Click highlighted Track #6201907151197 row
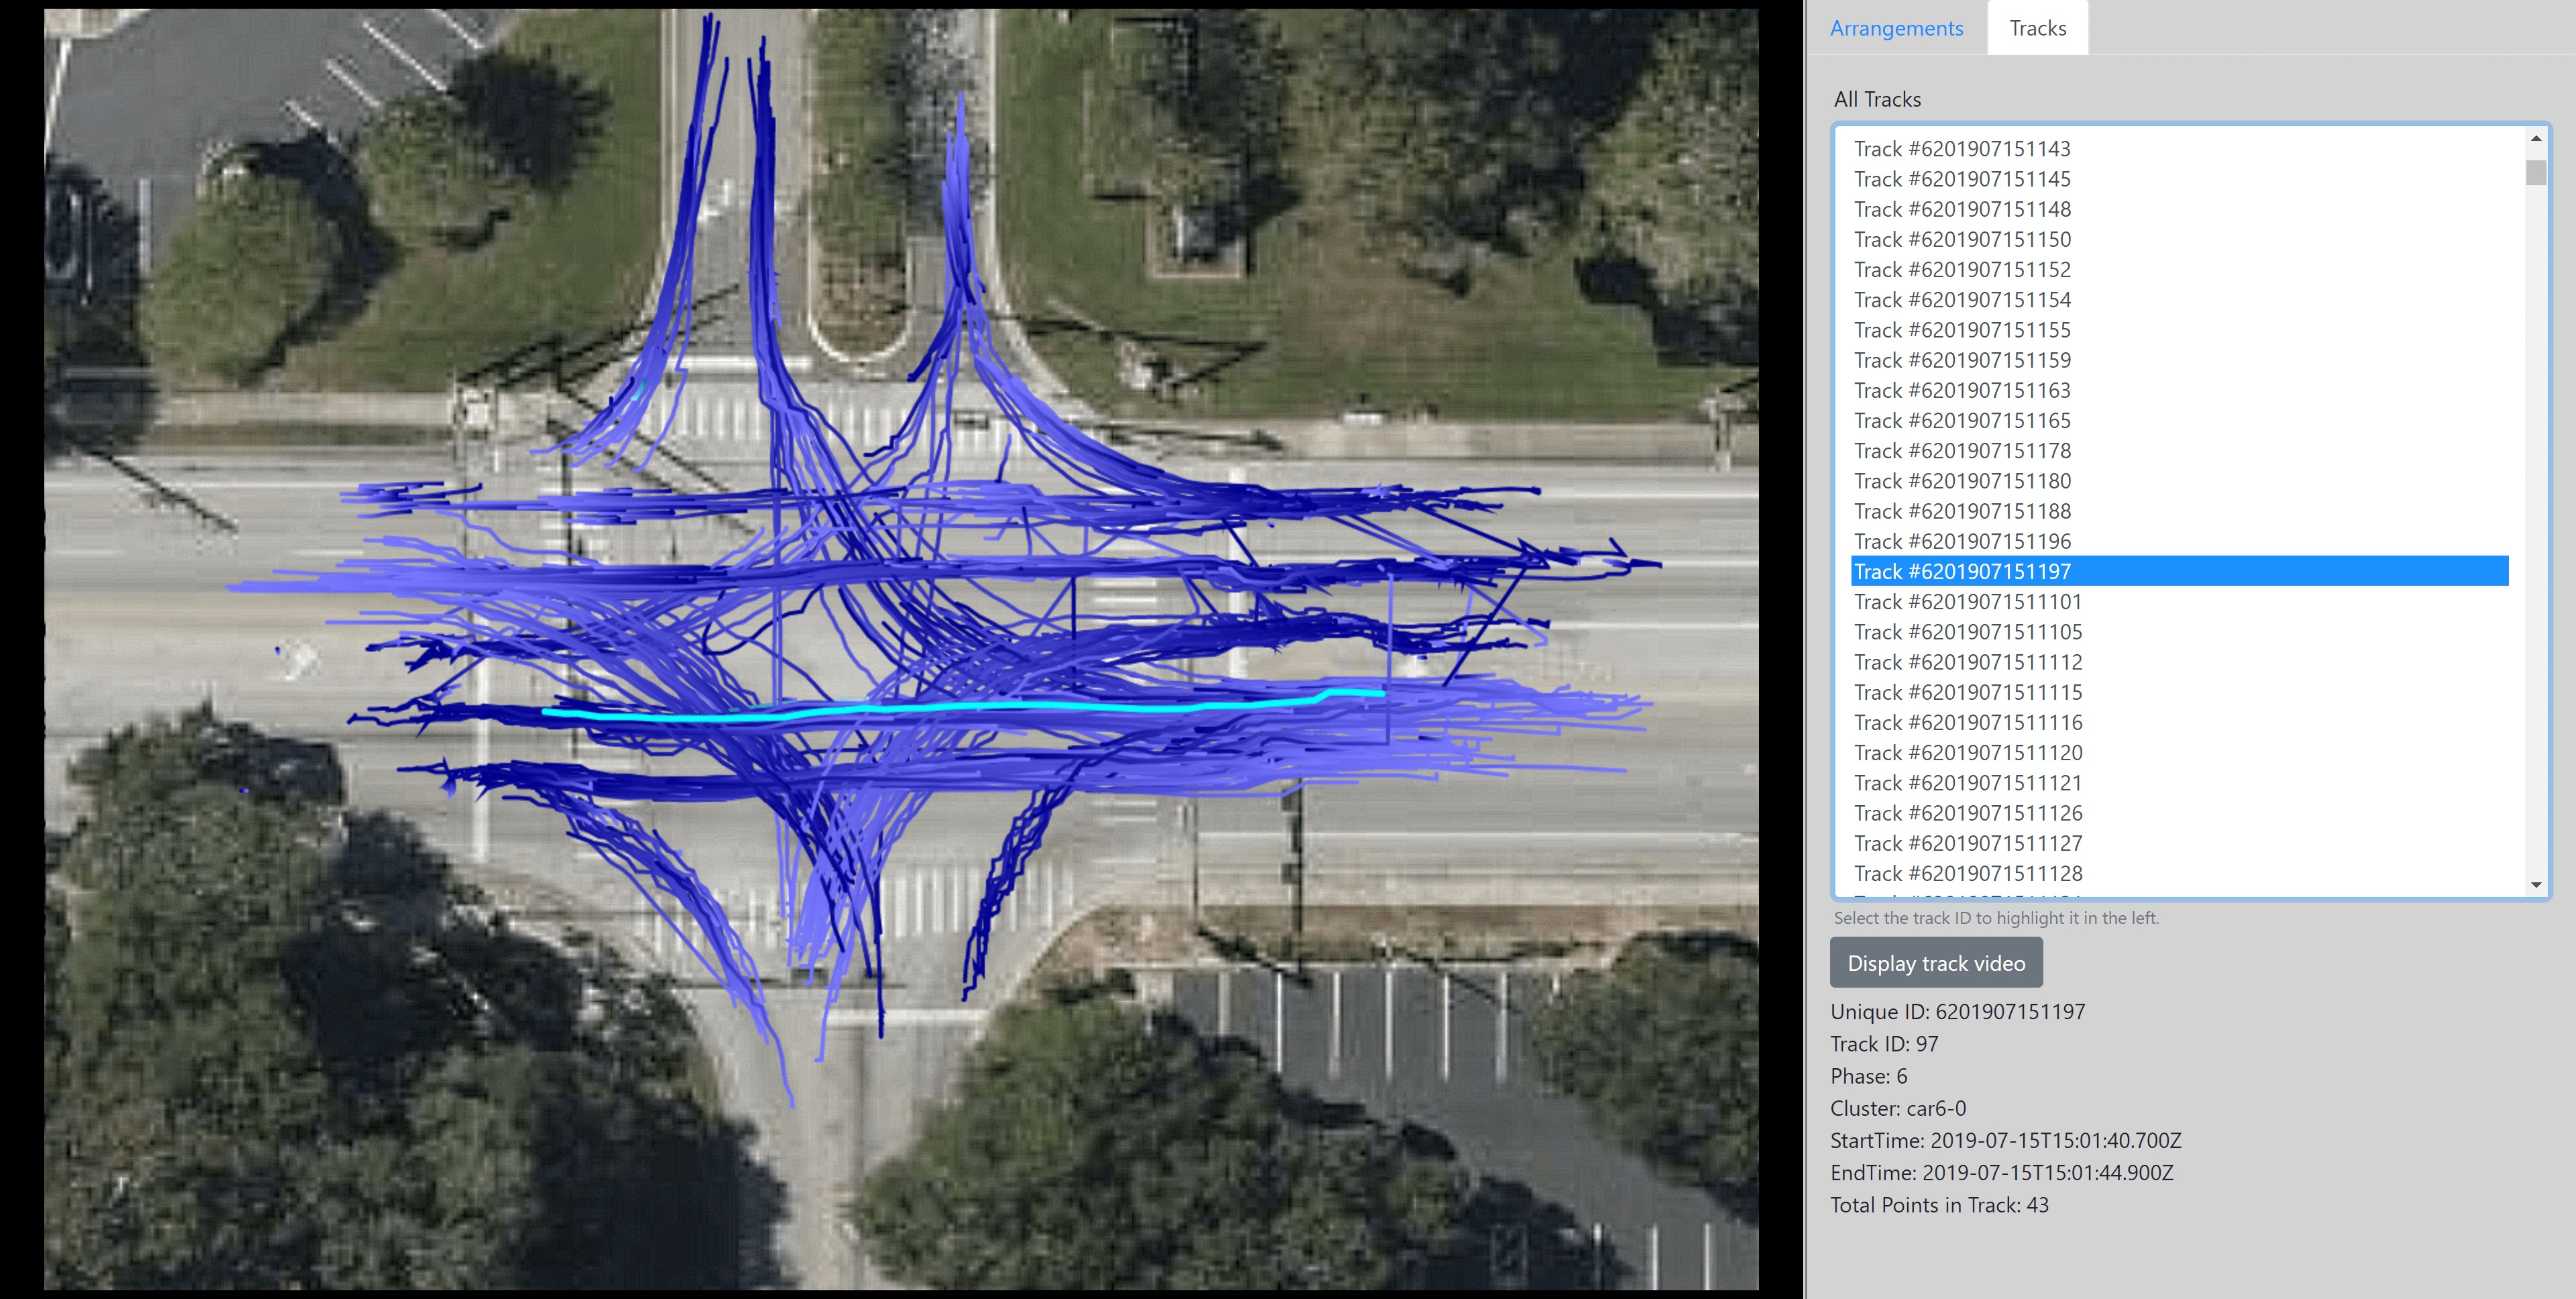Viewport: 2576px width, 1299px height. [x=1961, y=572]
